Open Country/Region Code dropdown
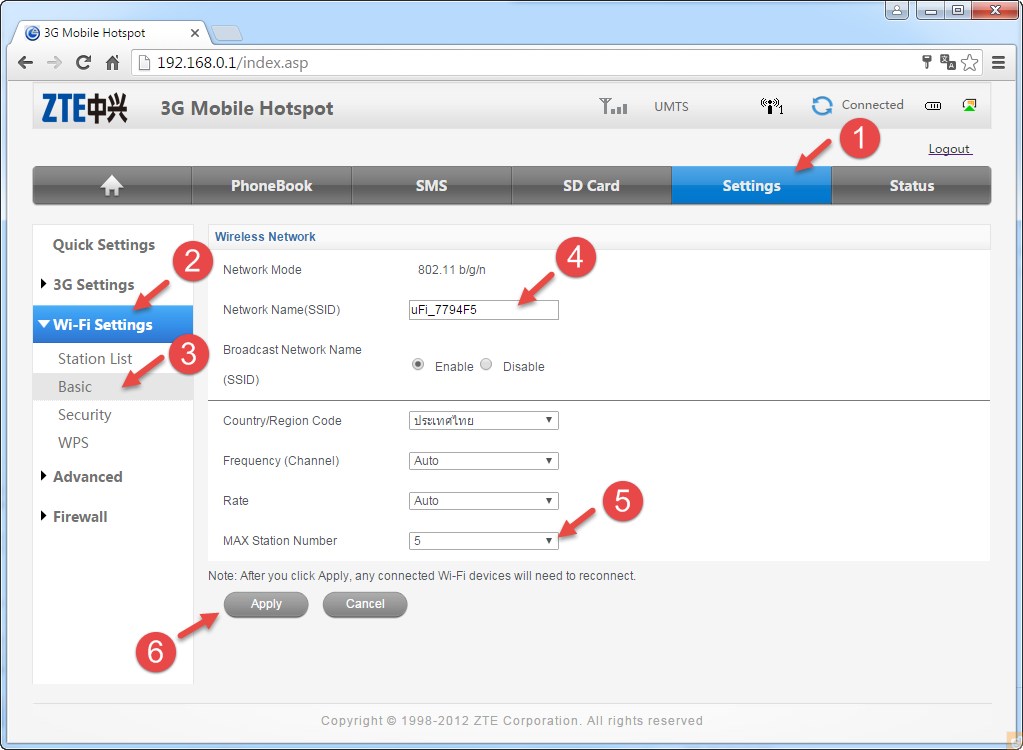 [483, 421]
